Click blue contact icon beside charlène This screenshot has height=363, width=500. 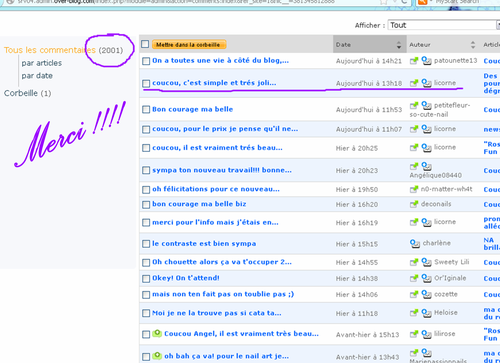415,243
